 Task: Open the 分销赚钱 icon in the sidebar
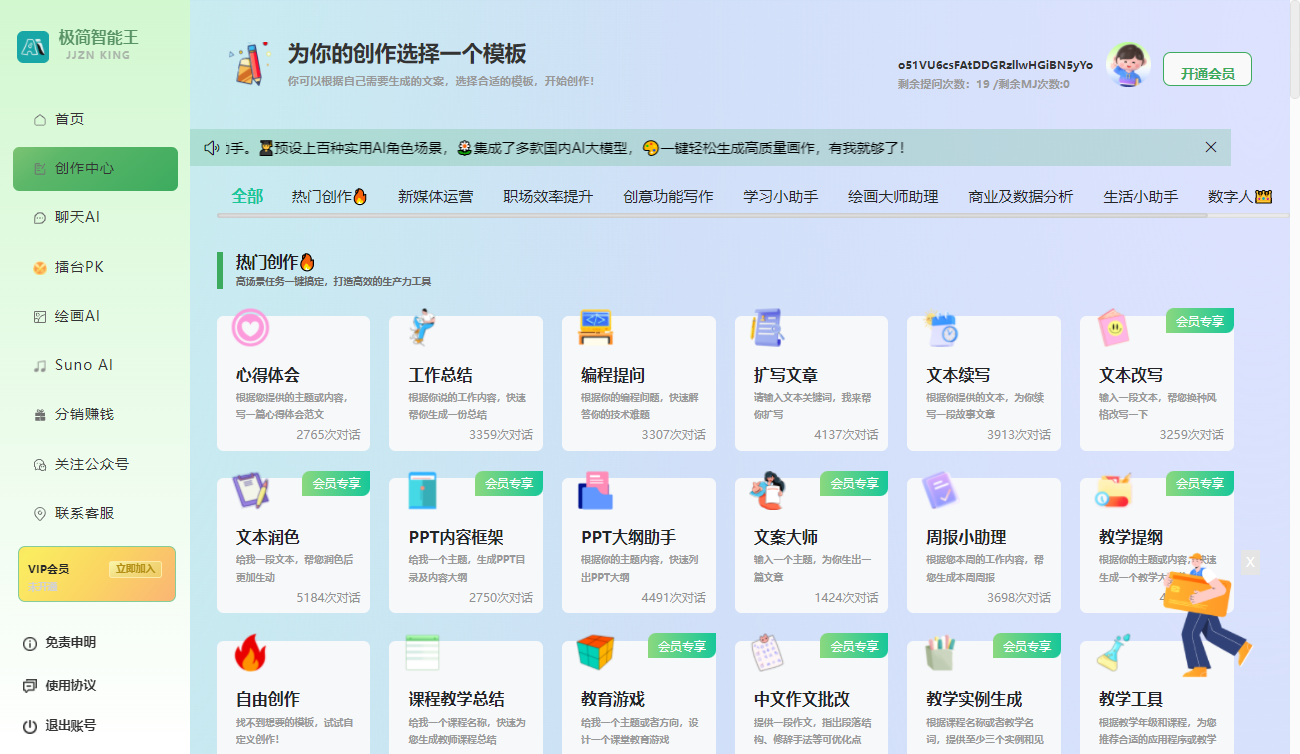[40, 415]
